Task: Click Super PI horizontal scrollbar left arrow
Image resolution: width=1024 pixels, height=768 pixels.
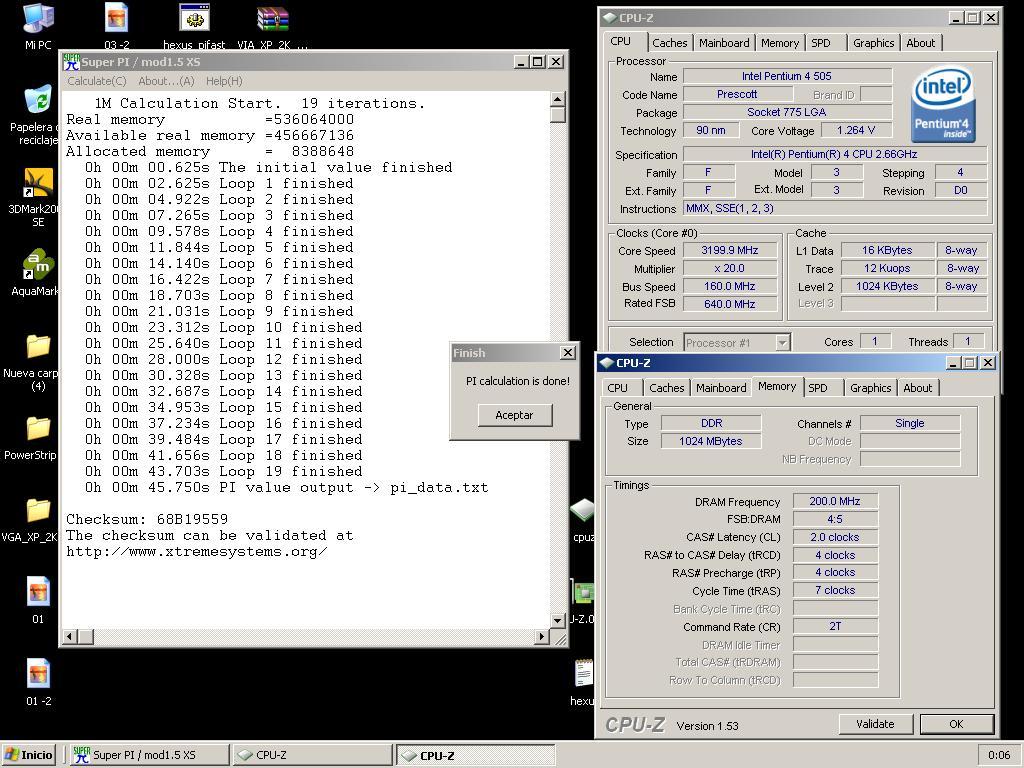Action: point(70,636)
